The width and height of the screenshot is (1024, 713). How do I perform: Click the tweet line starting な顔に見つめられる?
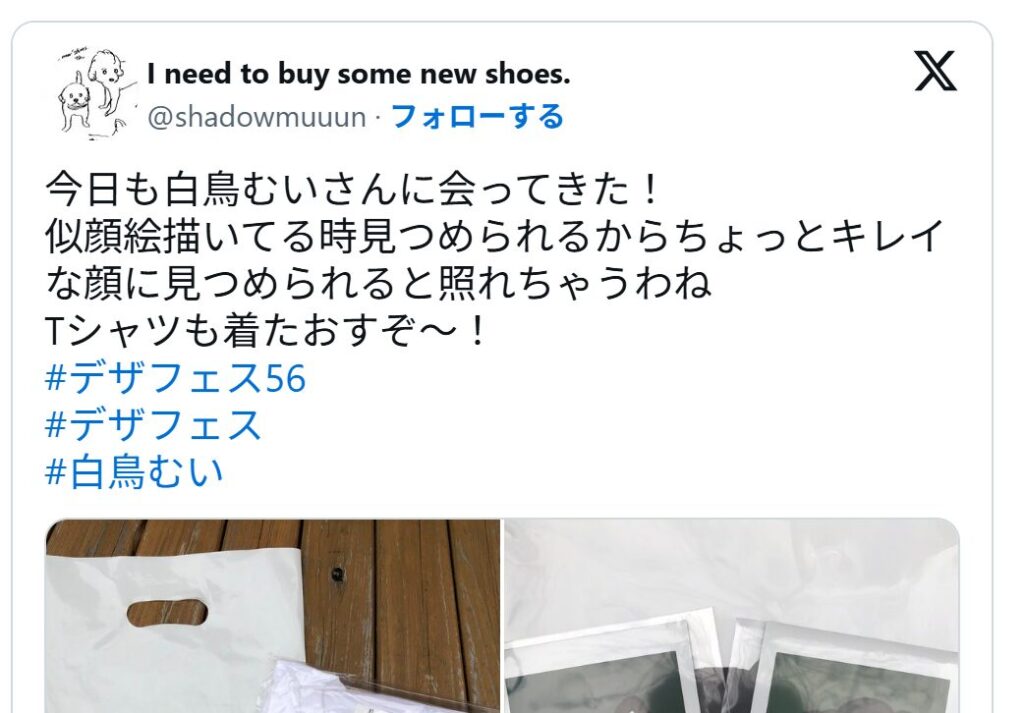(379, 284)
